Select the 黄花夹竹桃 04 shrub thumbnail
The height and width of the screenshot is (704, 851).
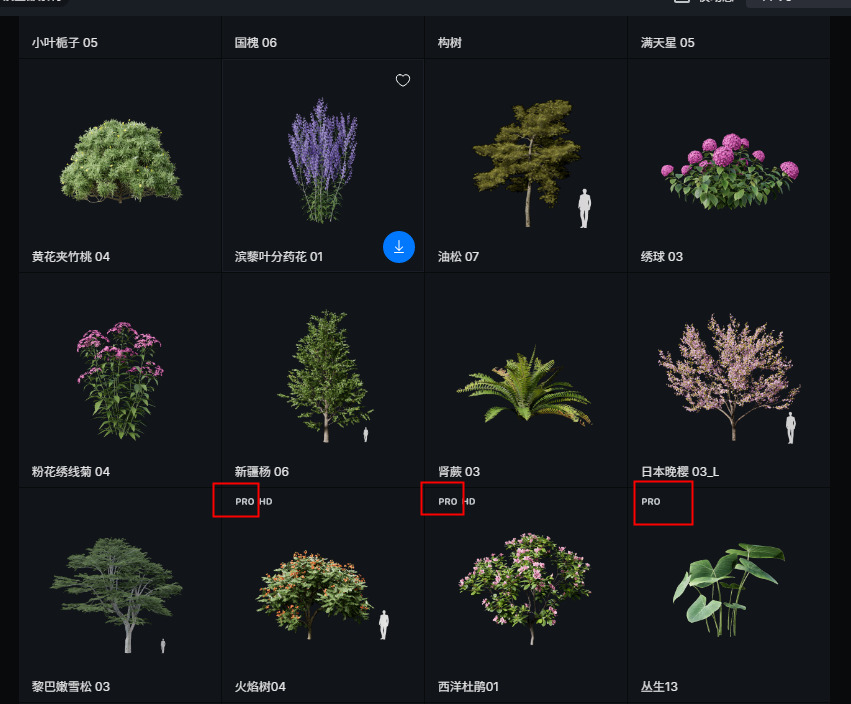pyautogui.click(x=120, y=161)
